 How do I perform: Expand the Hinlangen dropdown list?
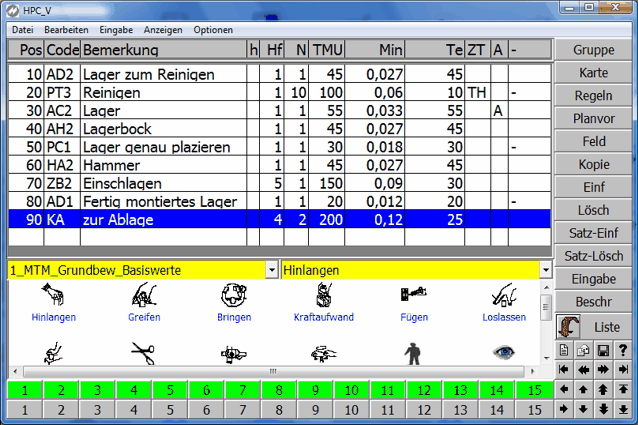[x=545, y=270]
